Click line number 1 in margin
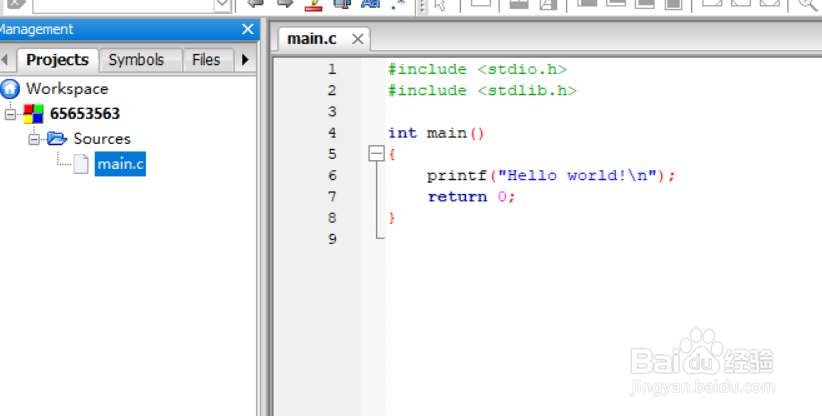 [x=332, y=69]
